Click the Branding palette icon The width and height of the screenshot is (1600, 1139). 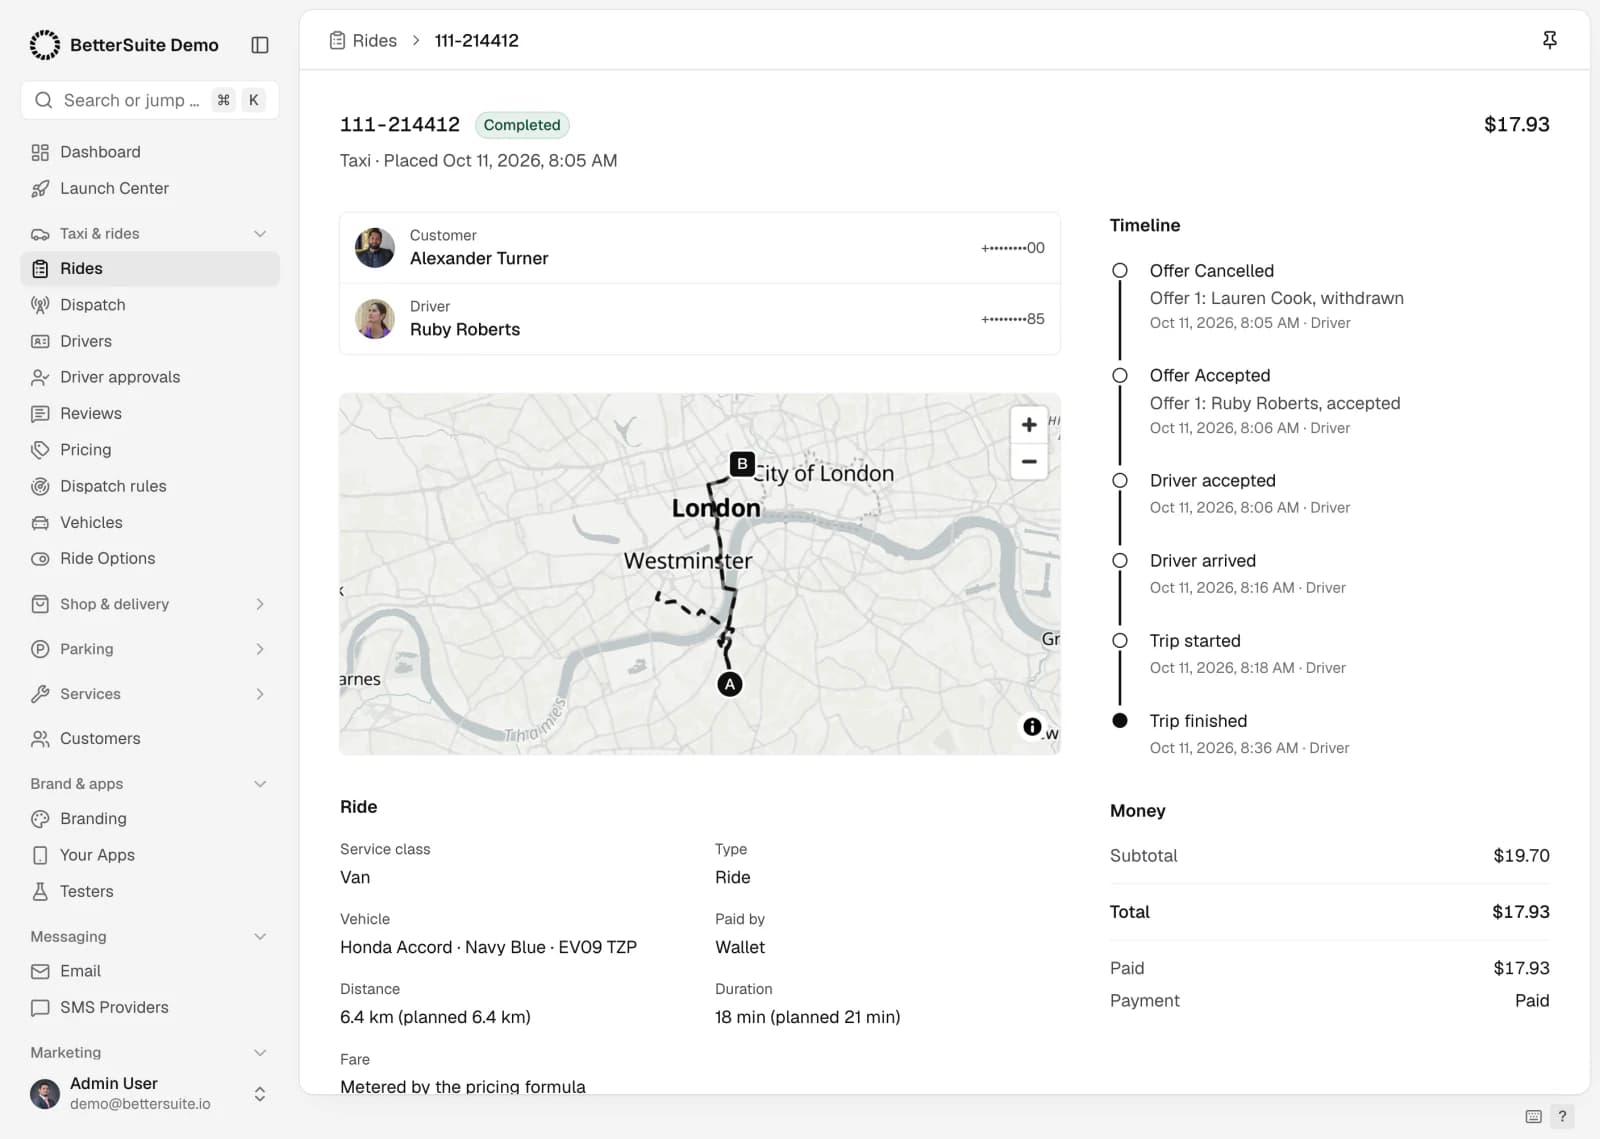(x=40, y=818)
